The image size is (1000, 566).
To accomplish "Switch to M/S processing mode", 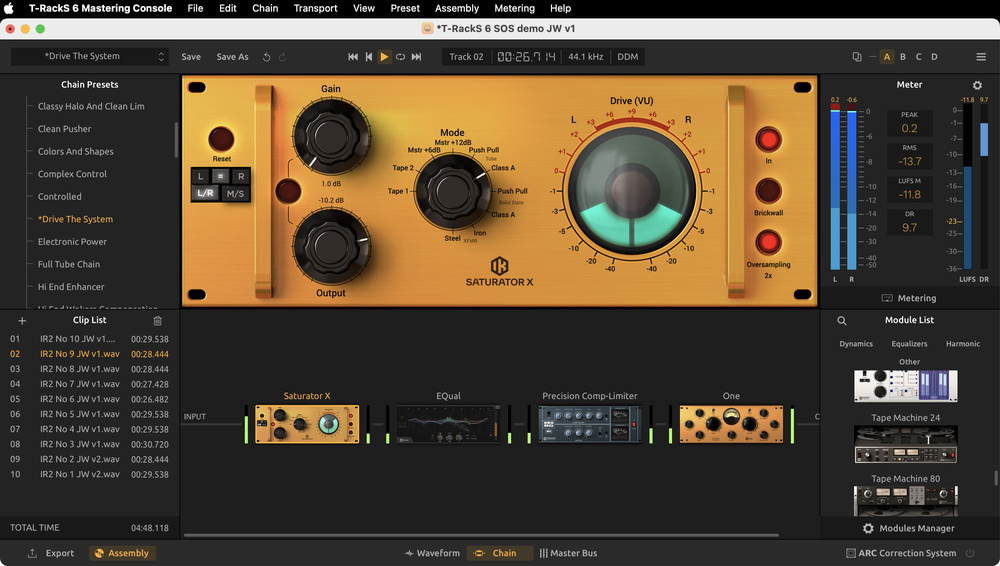I will pyautogui.click(x=235, y=193).
